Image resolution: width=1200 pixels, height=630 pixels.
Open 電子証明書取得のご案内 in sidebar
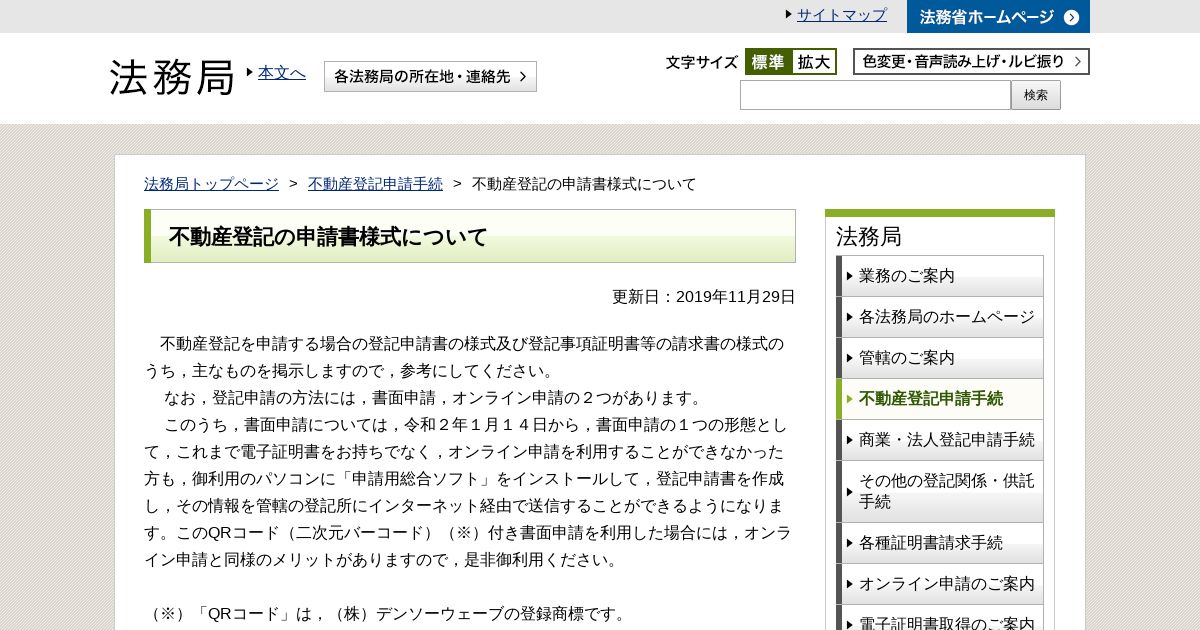940,620
